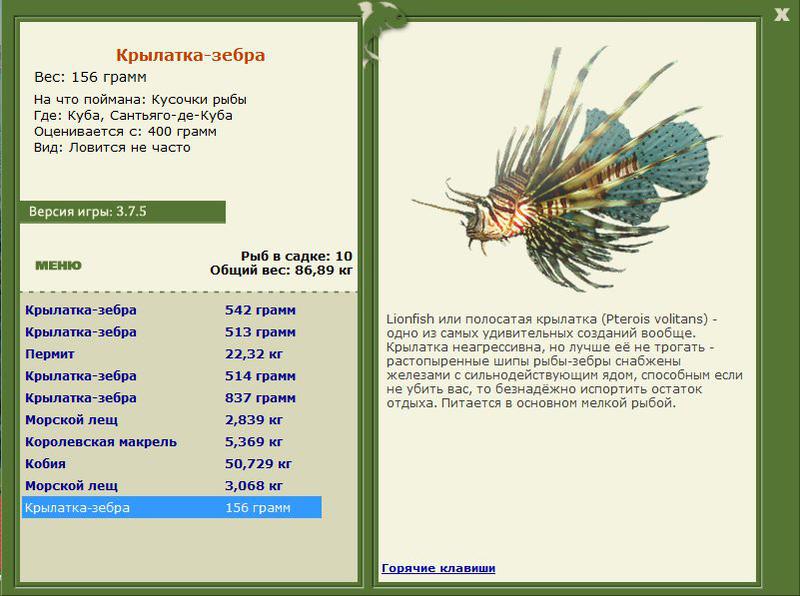Select the Королевская макрель 5,369 кг row

click(171, 441)
